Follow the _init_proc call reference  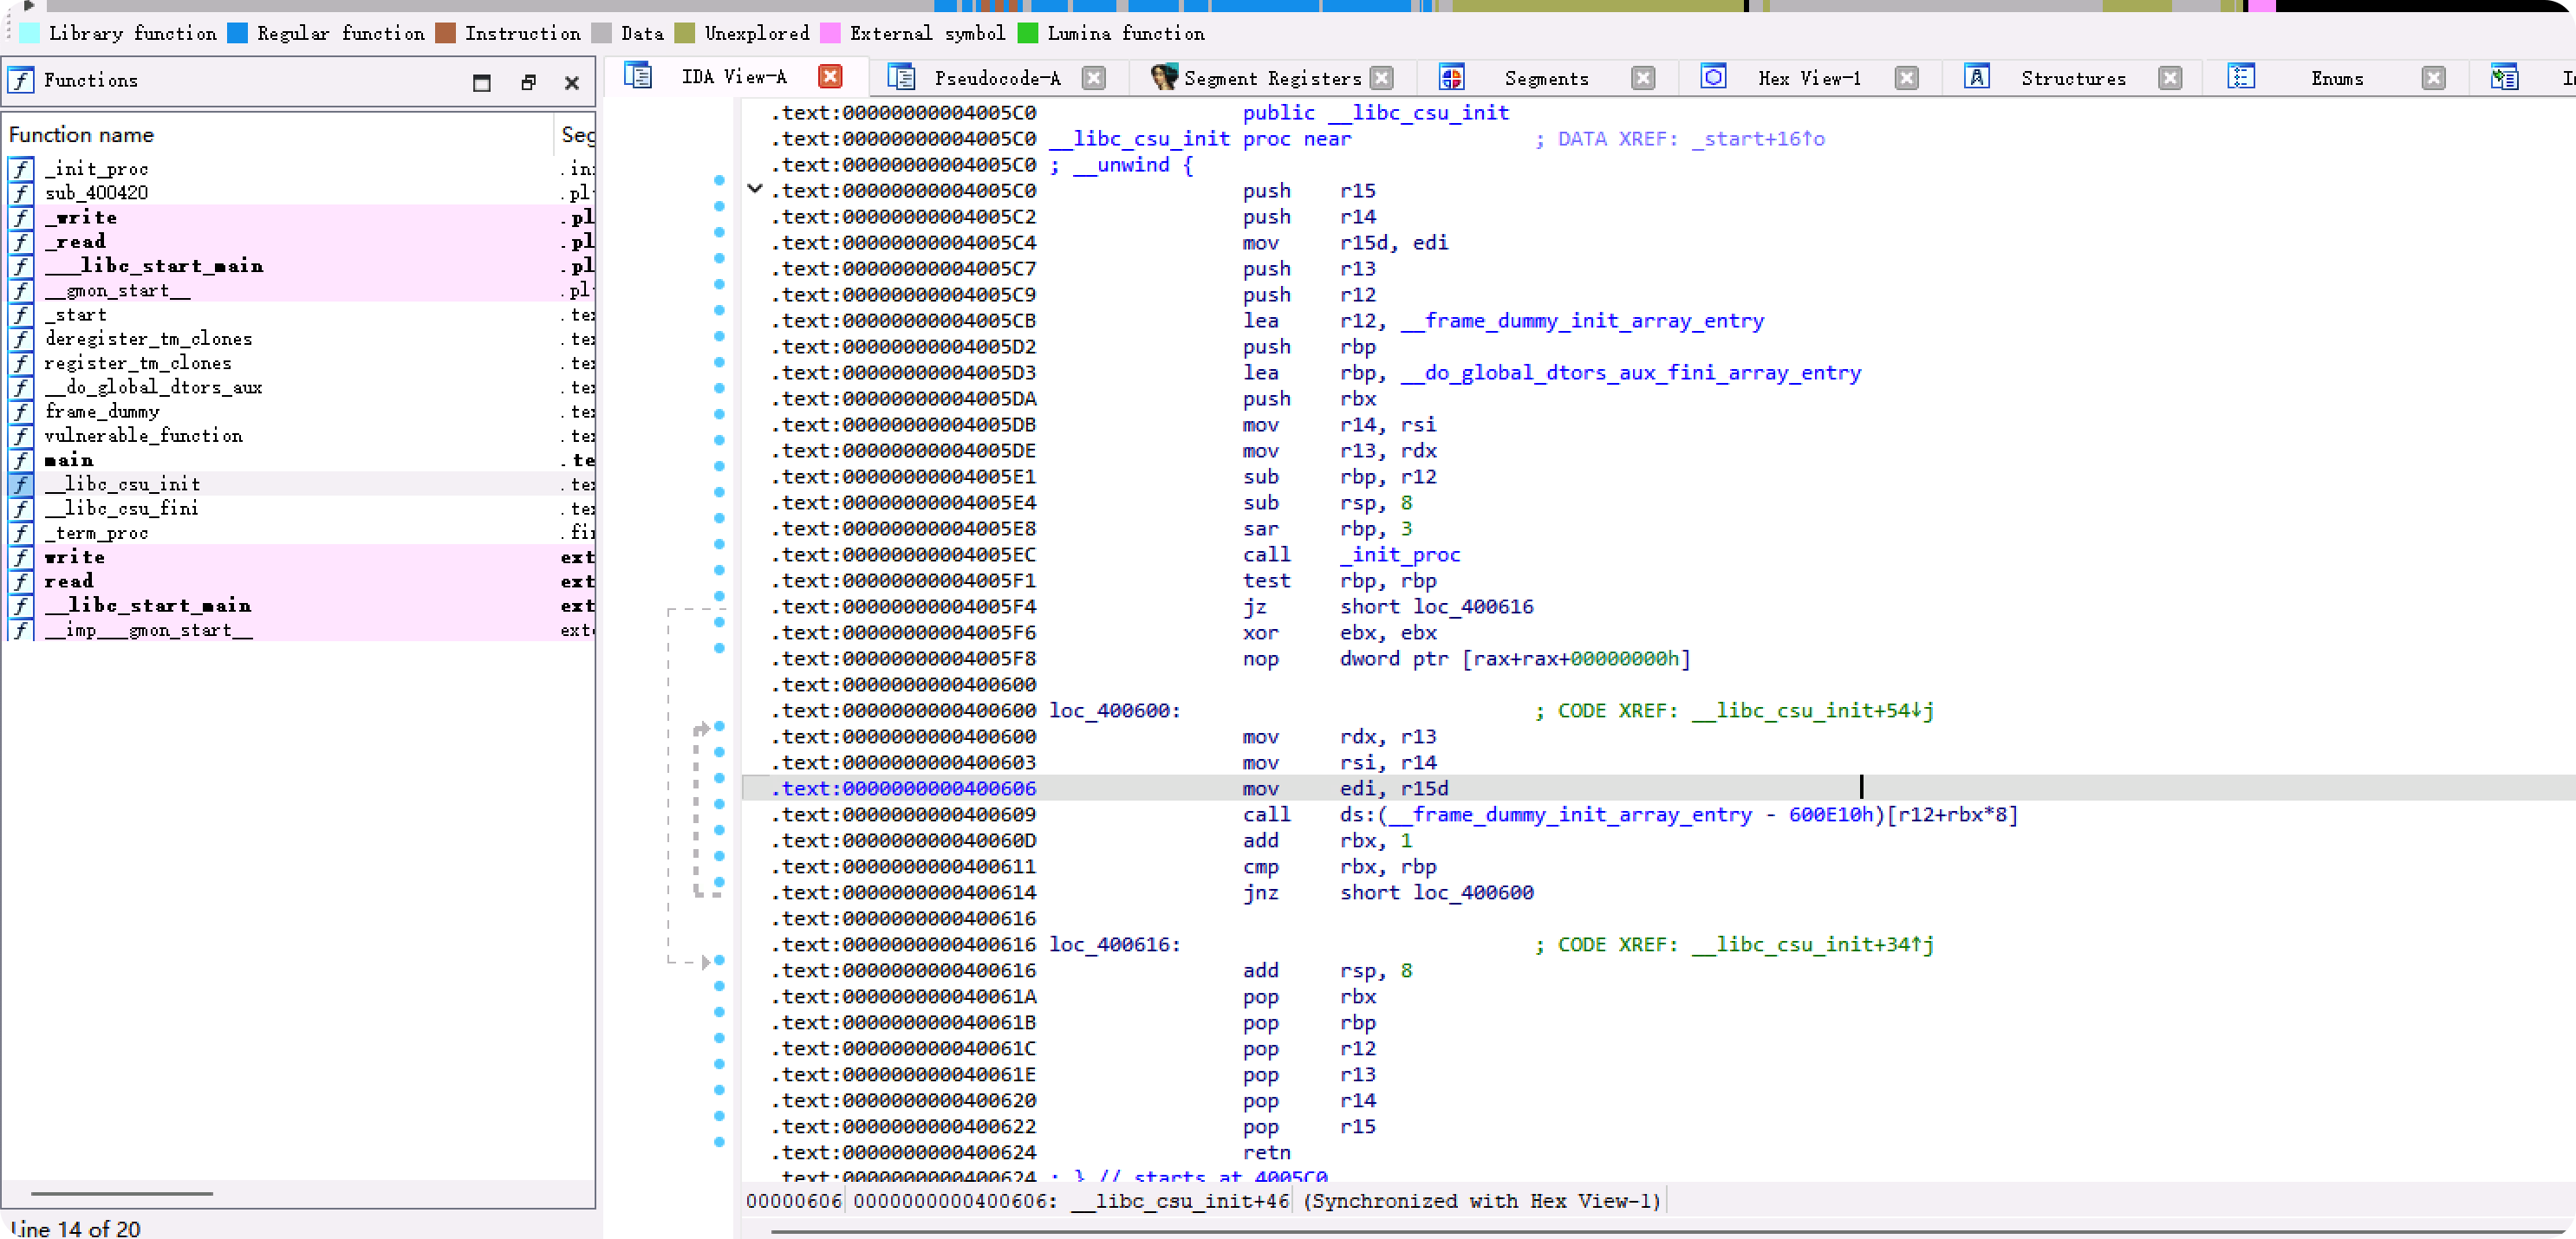[x=1400, y=554]
